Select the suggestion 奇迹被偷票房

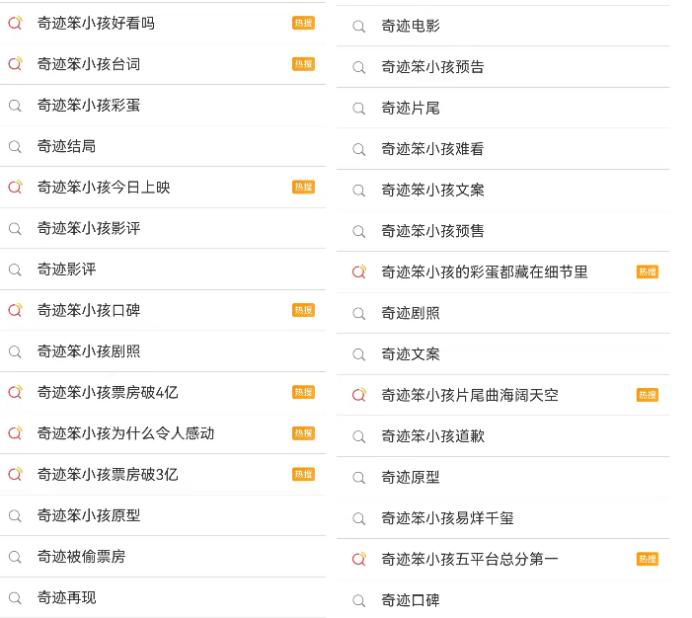(162, 557)
